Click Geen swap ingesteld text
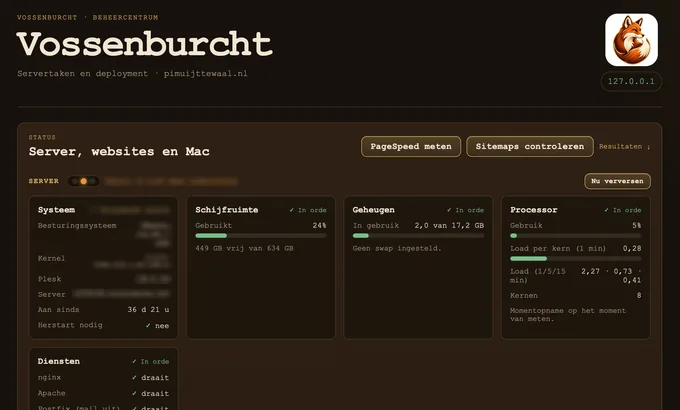Viewport: 680px width, 410px height. [x=397, y=248]
